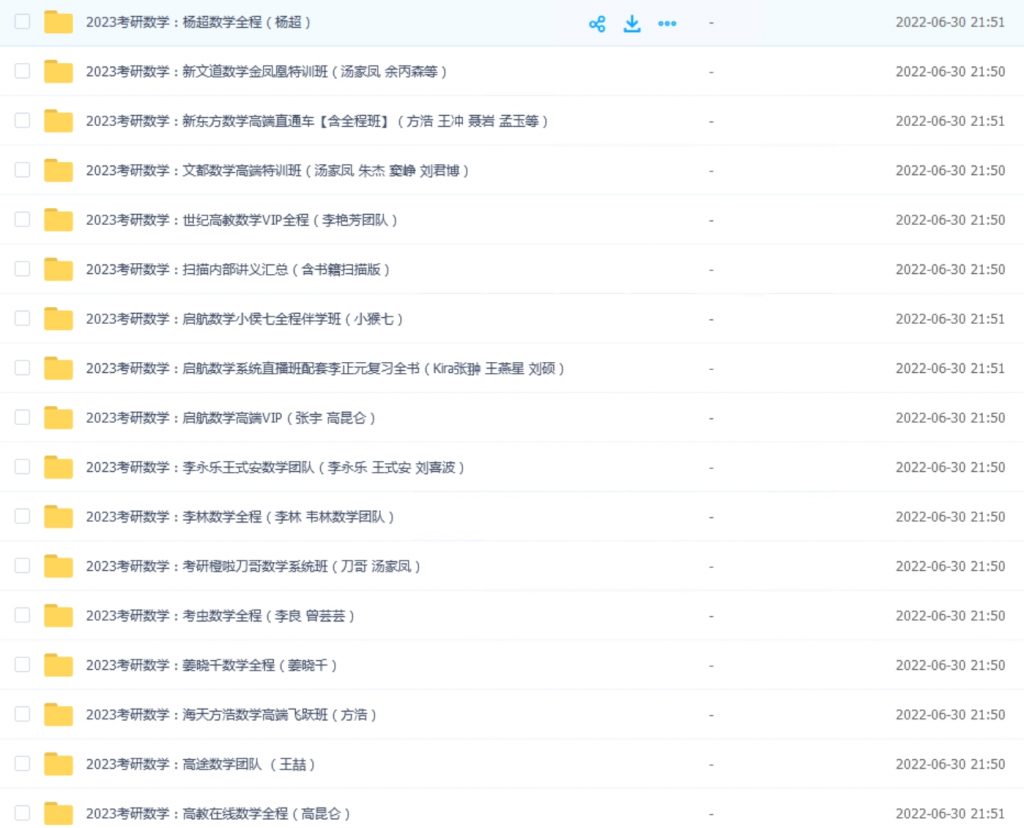Click folder icon of 高途数学团队
Image resolution: width=1024 pixels, height=828 pixels.
tap(58, 764)
